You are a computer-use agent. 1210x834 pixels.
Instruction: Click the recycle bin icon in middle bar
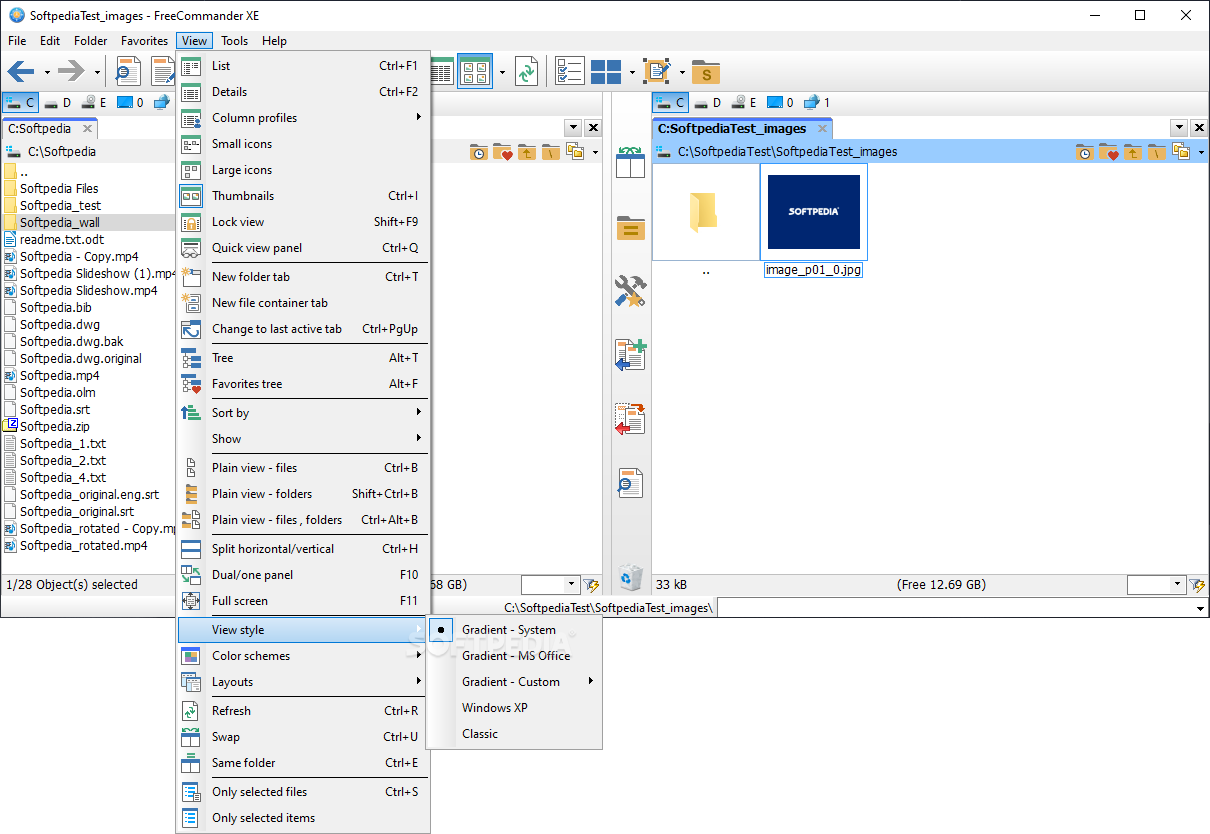pos(630,577)
